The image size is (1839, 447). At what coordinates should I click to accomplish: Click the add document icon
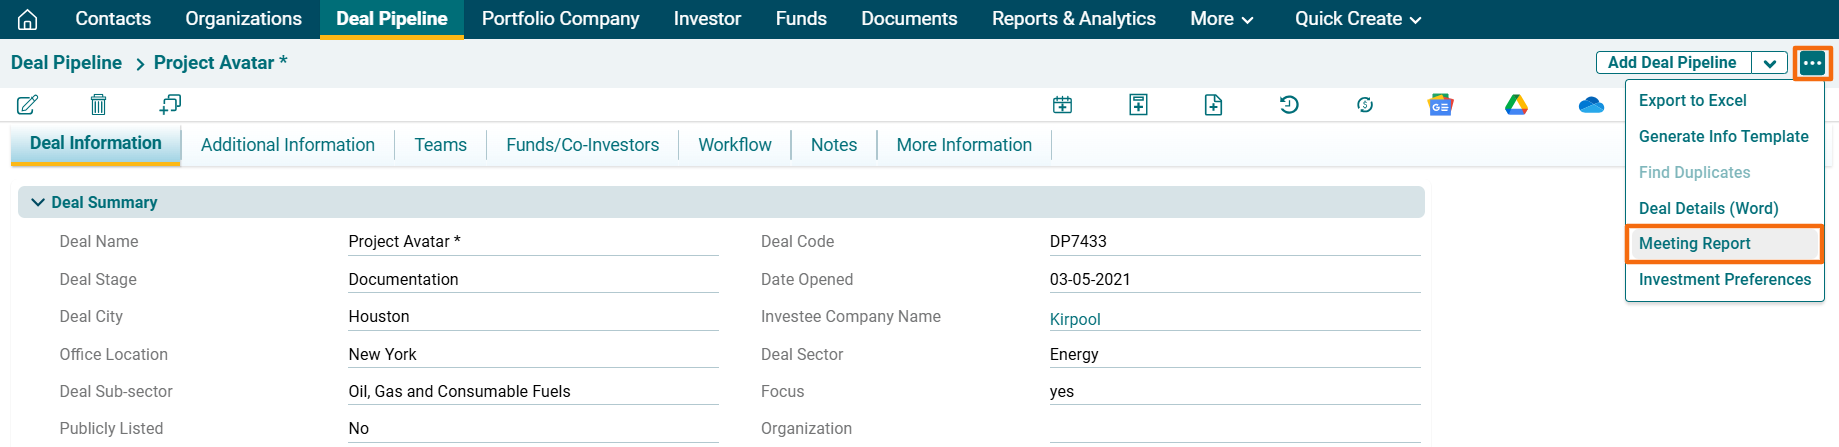1213,105
